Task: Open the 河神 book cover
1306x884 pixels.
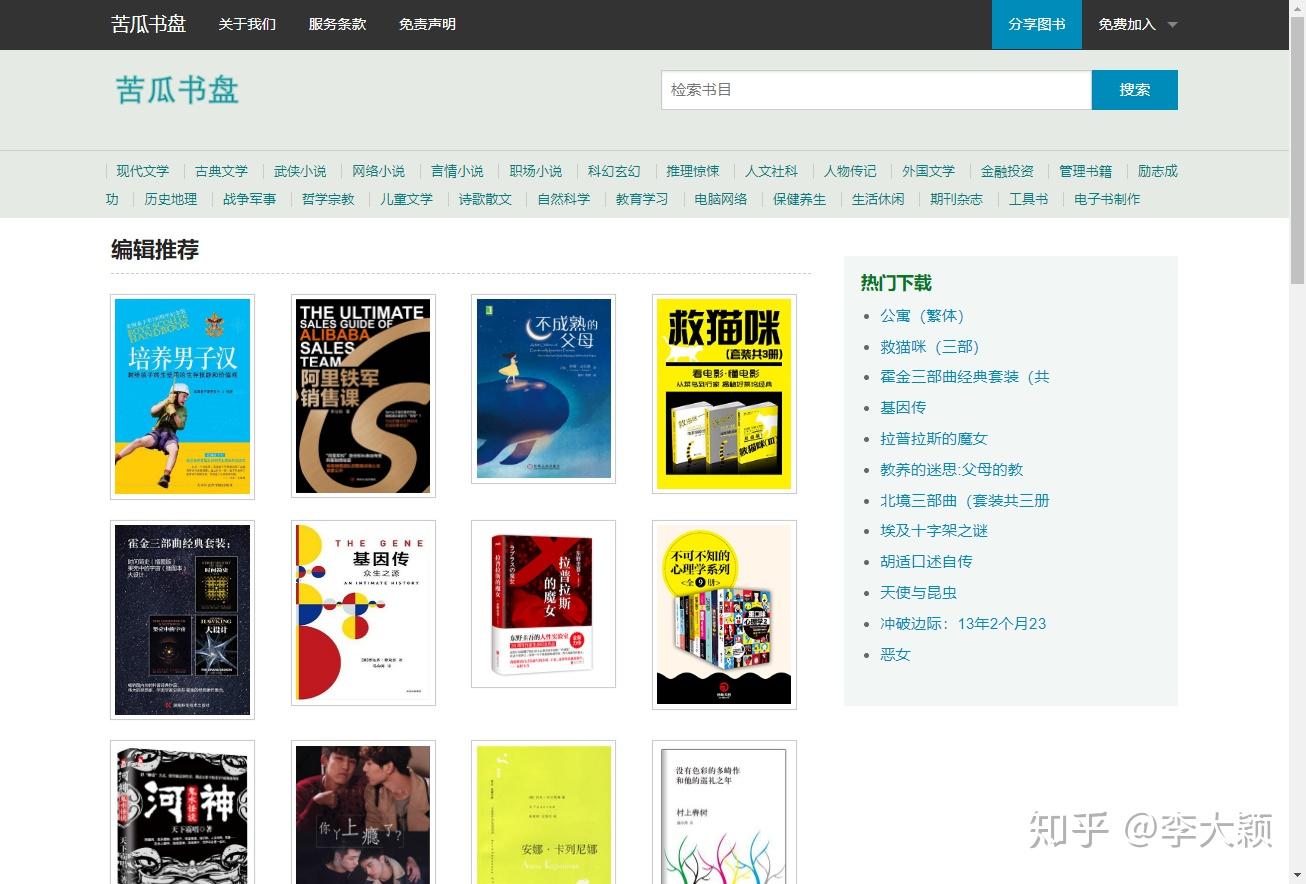Action: point(182,812)
